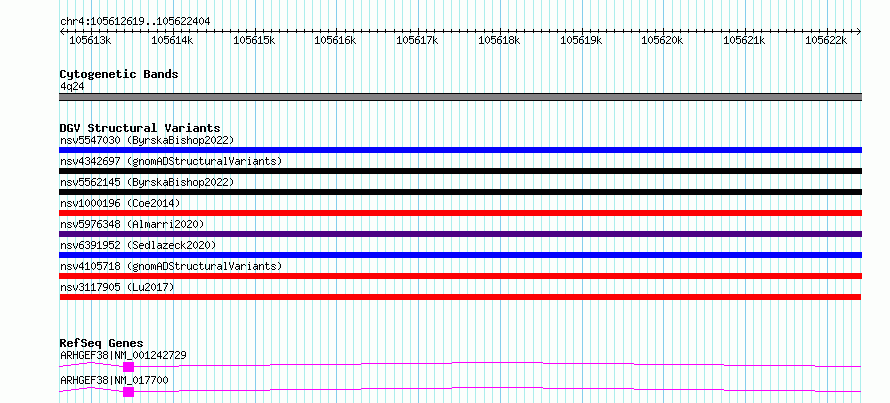
Task: Click the 4q24 band label
Action: [72, 86]
